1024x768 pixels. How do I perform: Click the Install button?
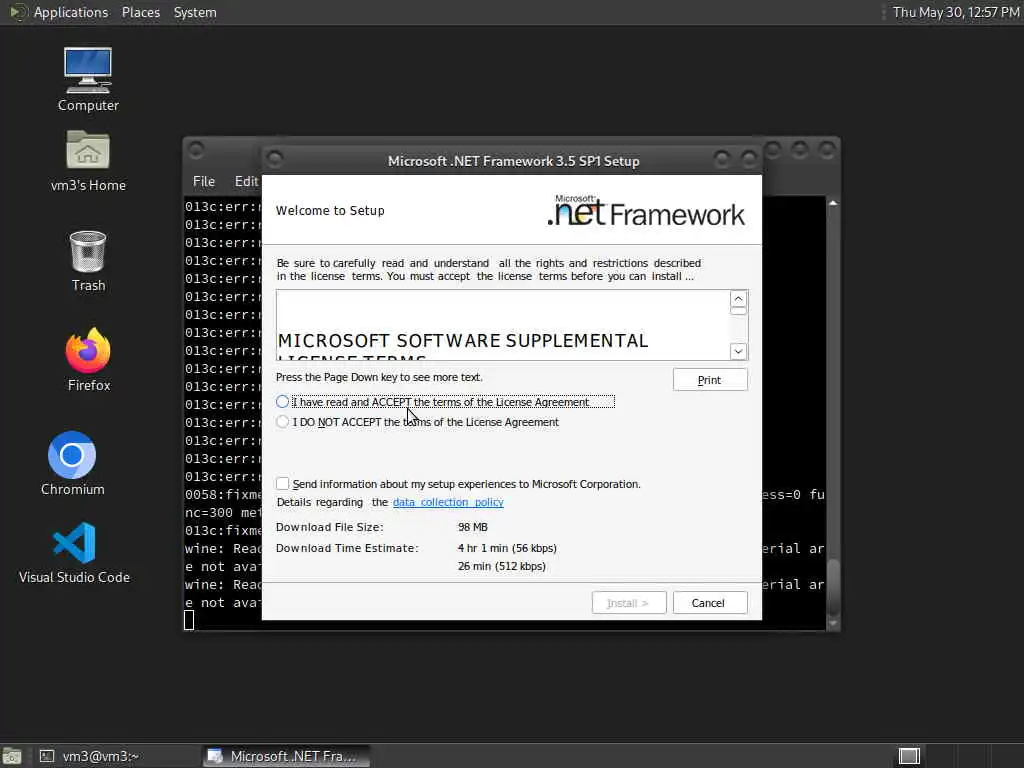click(629, 603)
